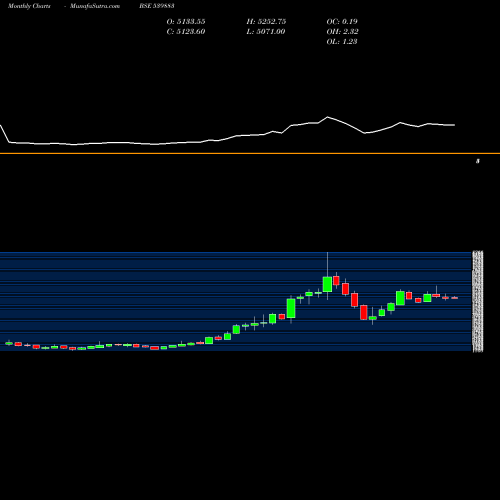500x500 pixels.
Task: Click the 'OH: 2.32' value
Action: 342,32
